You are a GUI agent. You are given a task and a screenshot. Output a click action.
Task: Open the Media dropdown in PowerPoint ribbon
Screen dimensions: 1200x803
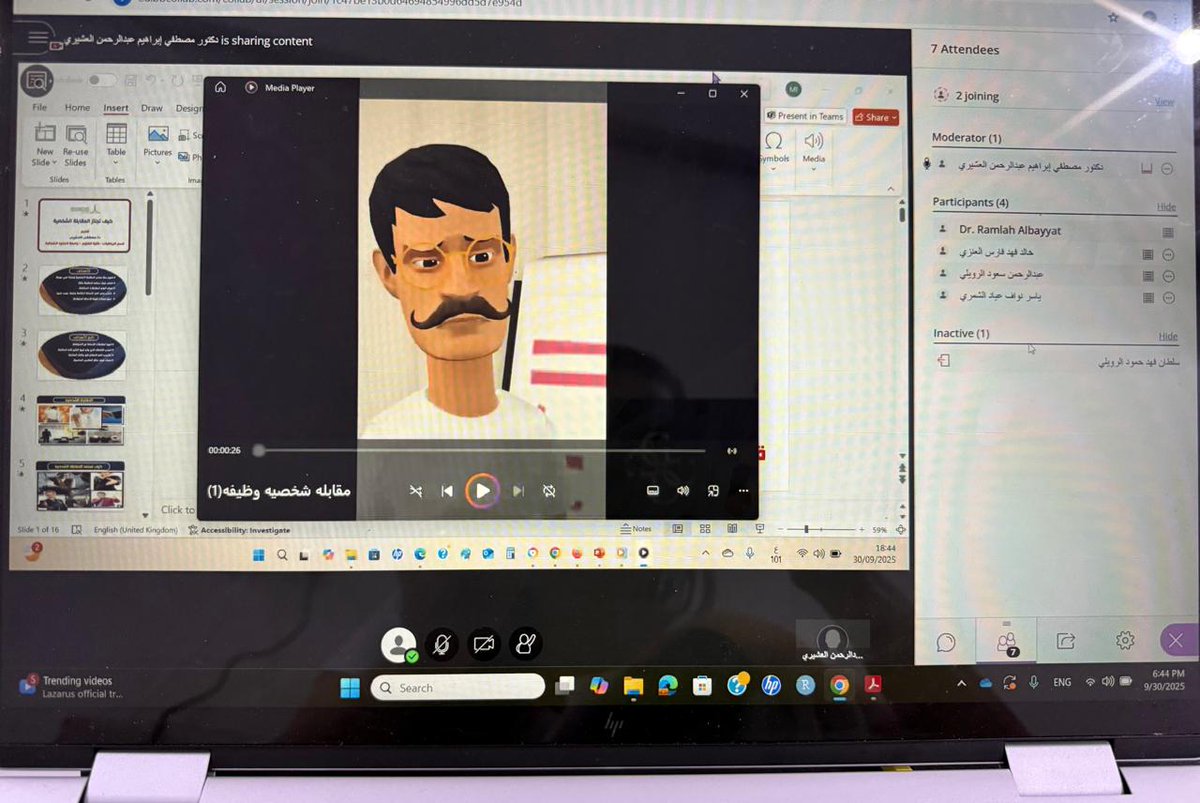[814, 150]
